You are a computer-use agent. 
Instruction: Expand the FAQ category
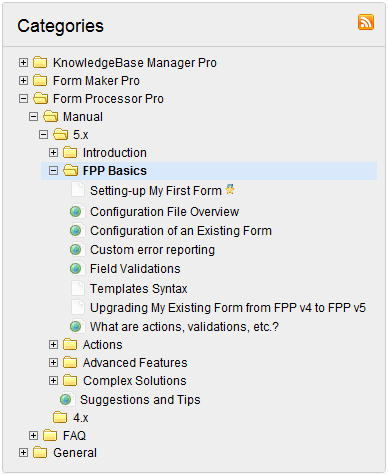[33, 435]
